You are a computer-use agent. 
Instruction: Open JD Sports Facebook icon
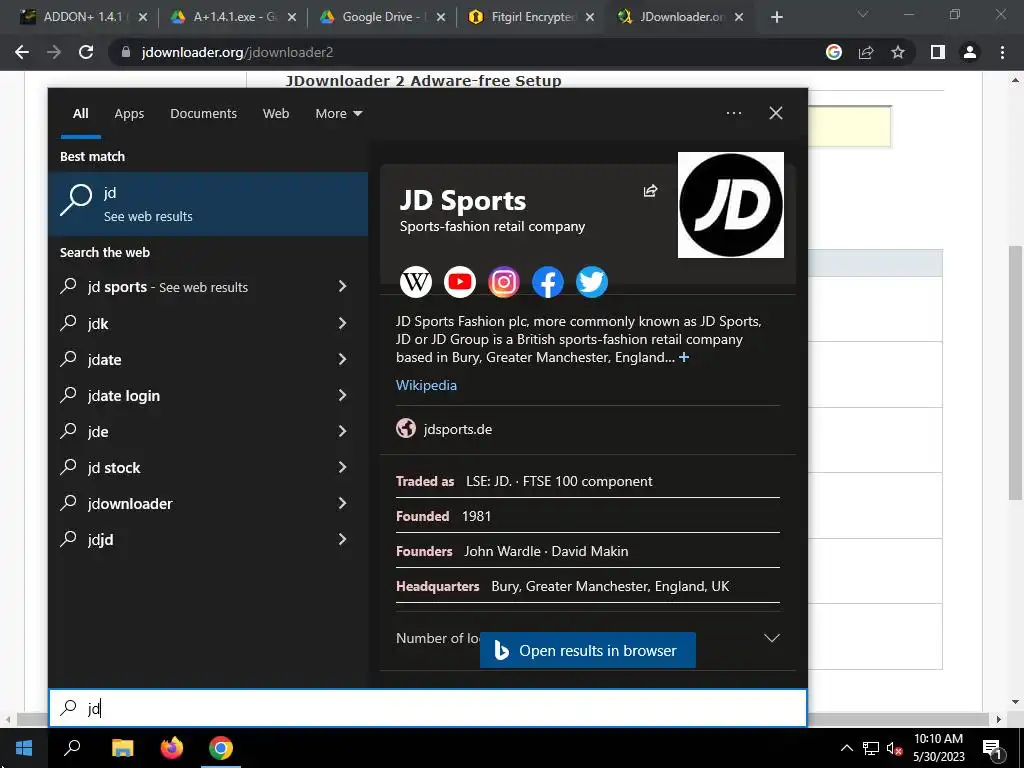tap(547, 282)
